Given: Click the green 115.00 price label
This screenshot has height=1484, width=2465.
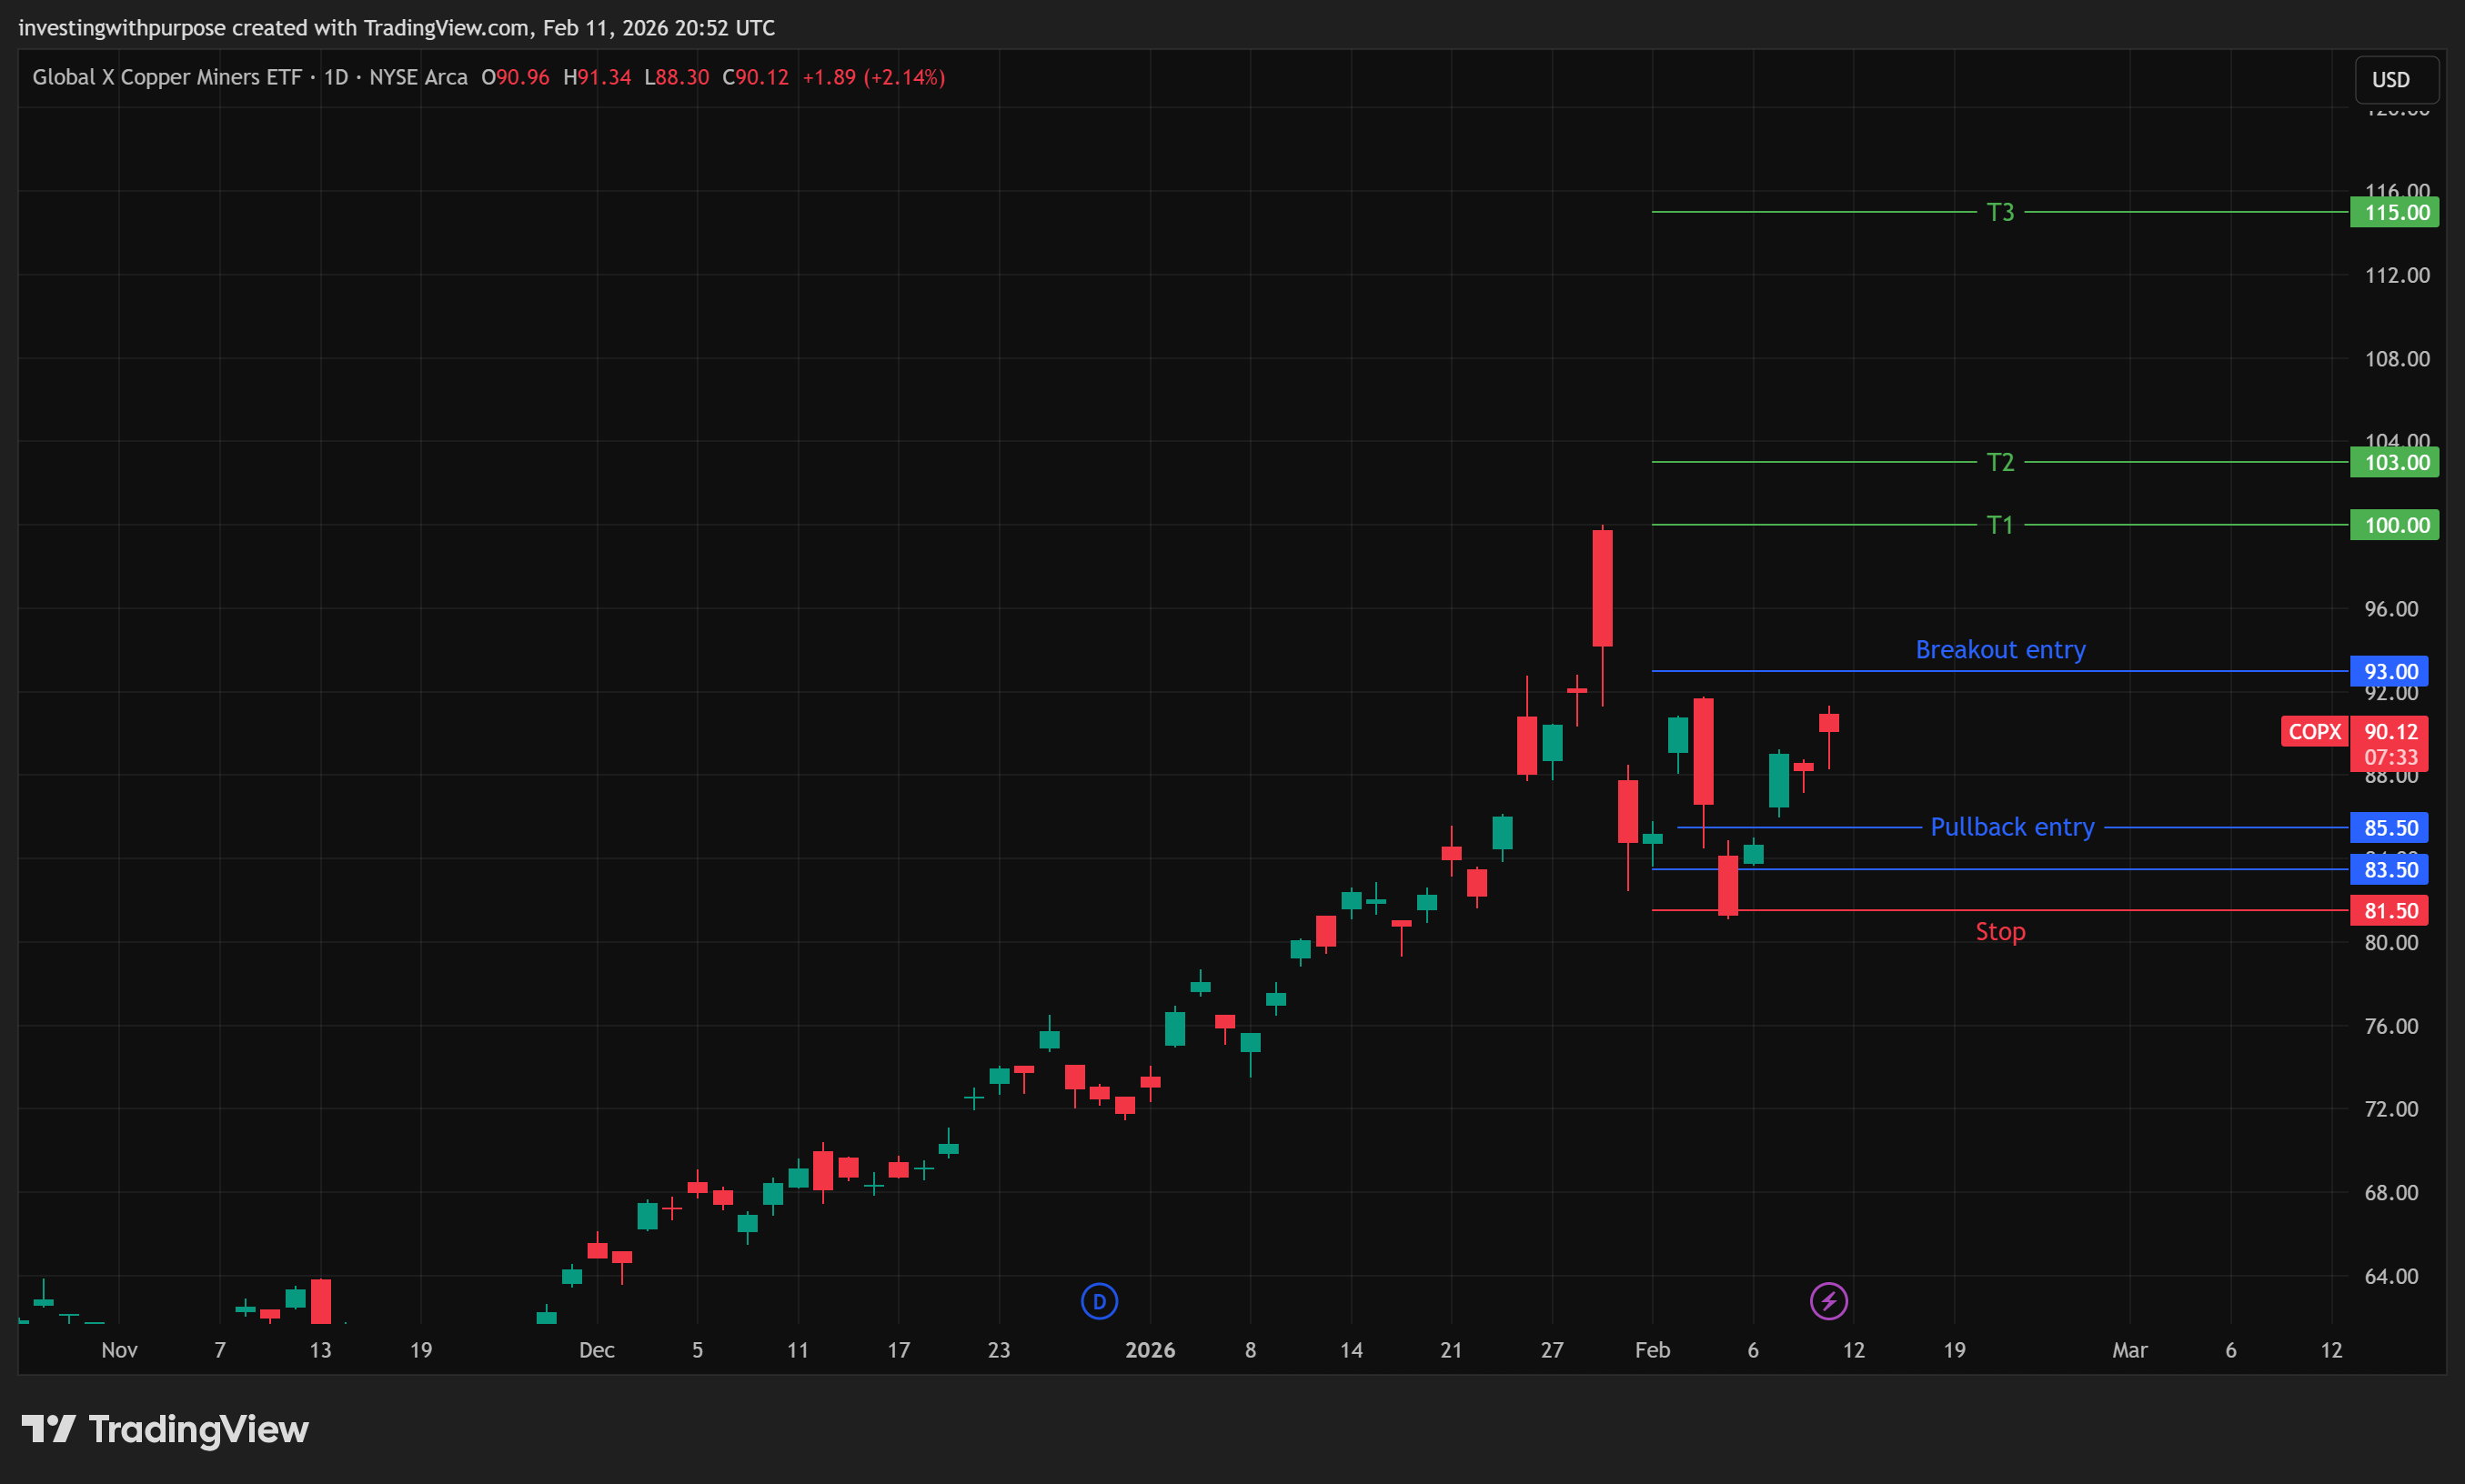Looking at the screenshot, I should 2394,212.
